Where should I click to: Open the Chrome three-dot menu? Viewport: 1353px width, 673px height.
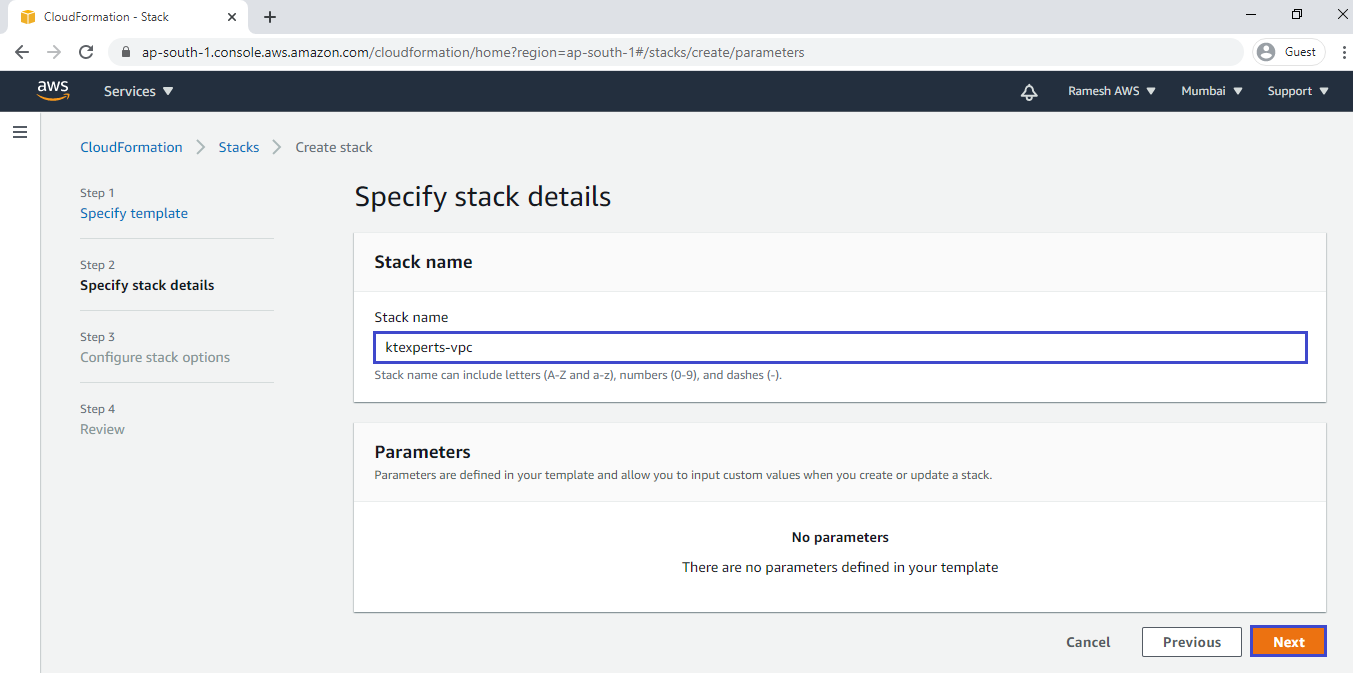[x=1338, y=52]
